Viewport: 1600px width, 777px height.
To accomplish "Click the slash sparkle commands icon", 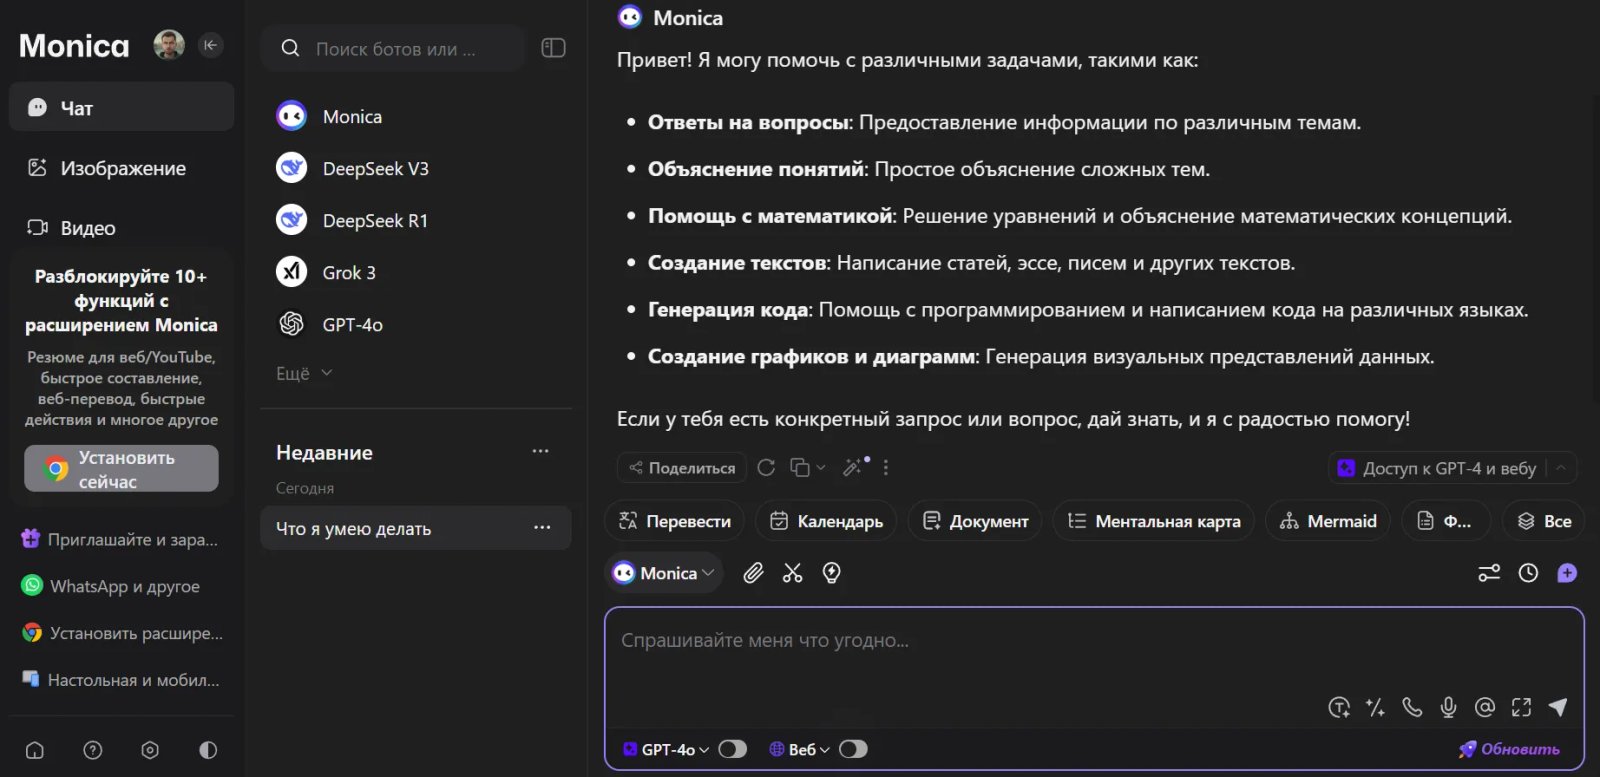I will click(x=1376, y=707).
